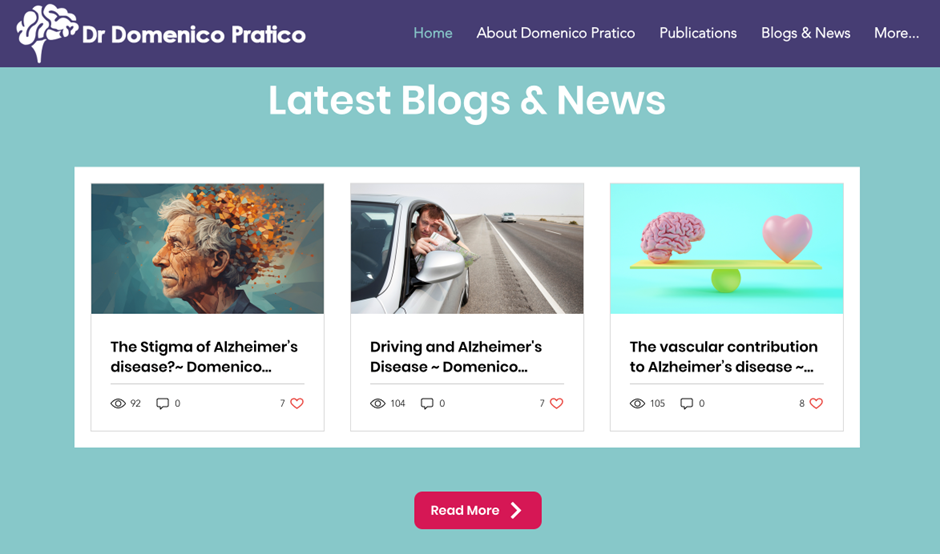940x554 pixels.
Task: Expand the More... navigation menu
Action: tap(896, 33)
